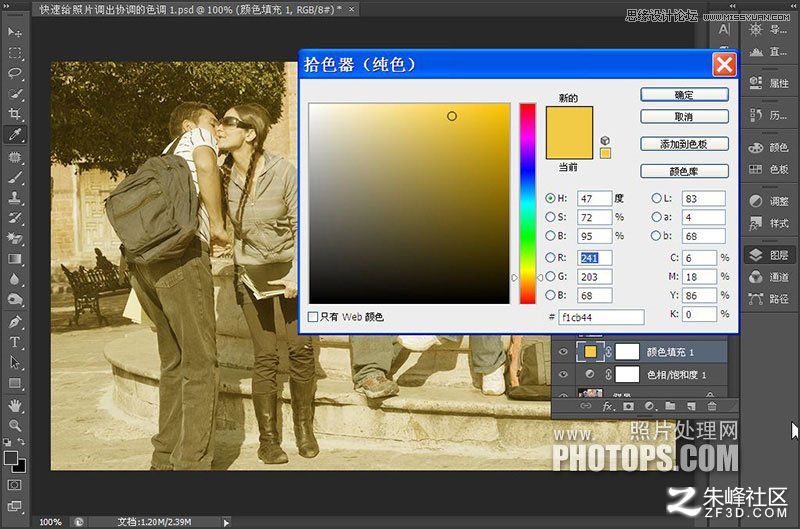Click 确定 to confirm color

(x=684, y=95)
